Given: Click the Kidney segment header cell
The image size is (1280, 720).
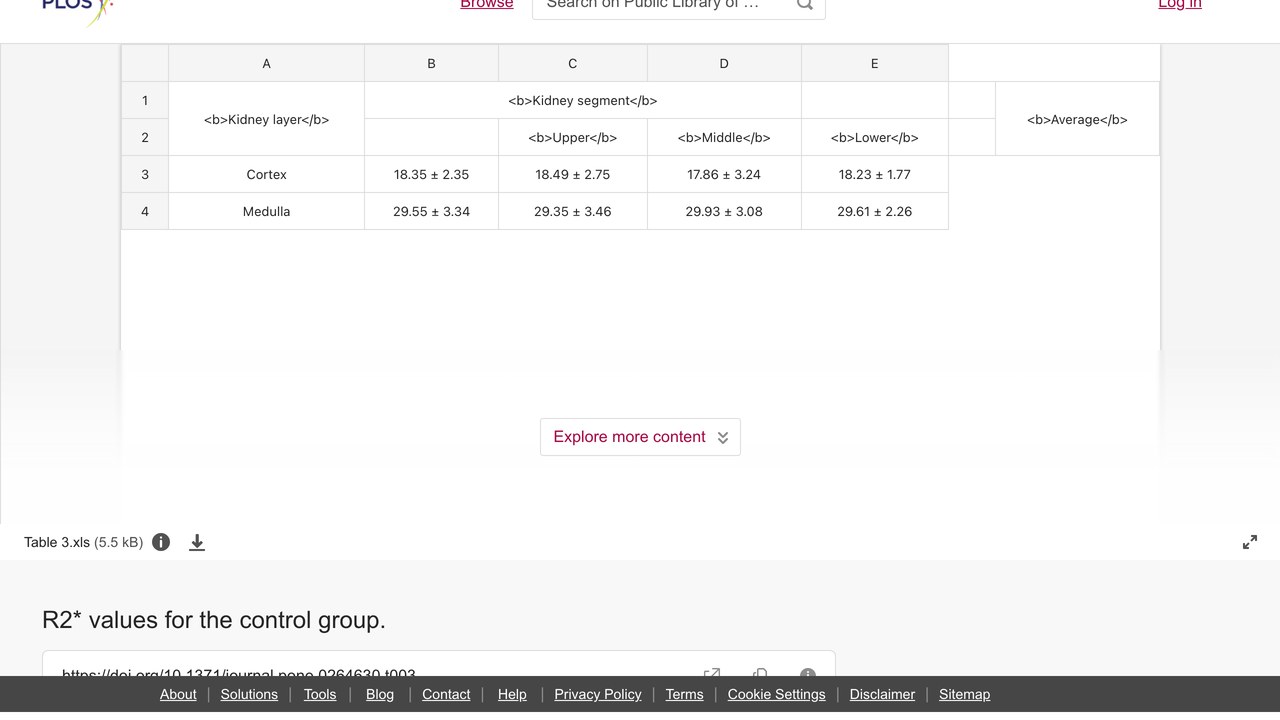Looking at the screenshot, I should 583,100.
